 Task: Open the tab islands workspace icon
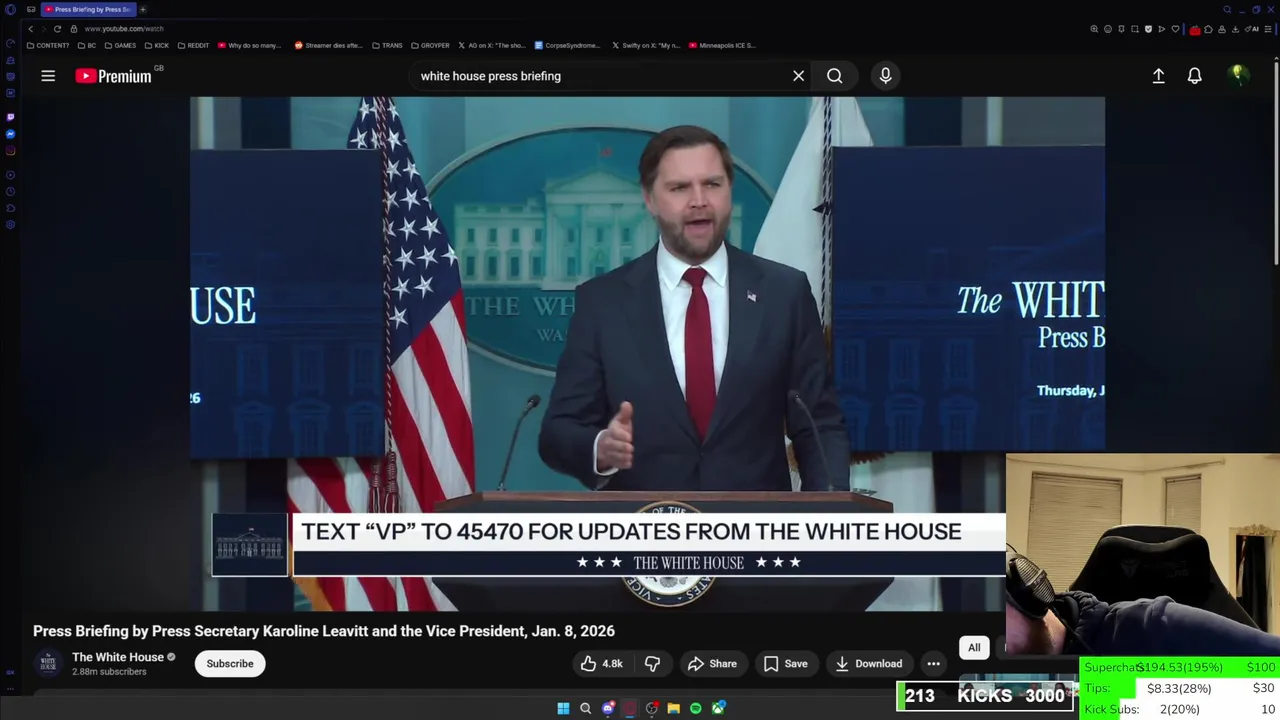tap(31, 9)
